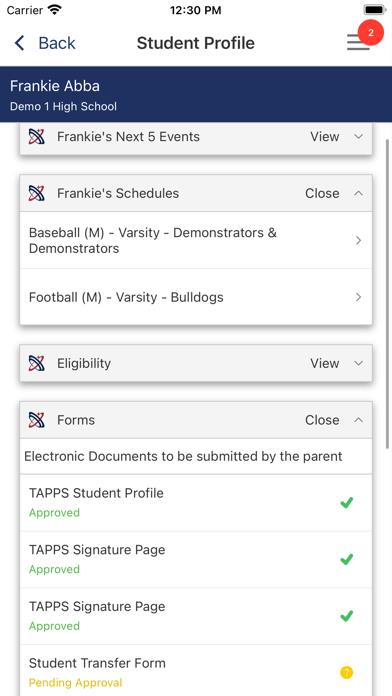Tap green checkmark on first TAPPS Signature Page
Viewport: 392px width, 696px height.
tap(346, 559)
